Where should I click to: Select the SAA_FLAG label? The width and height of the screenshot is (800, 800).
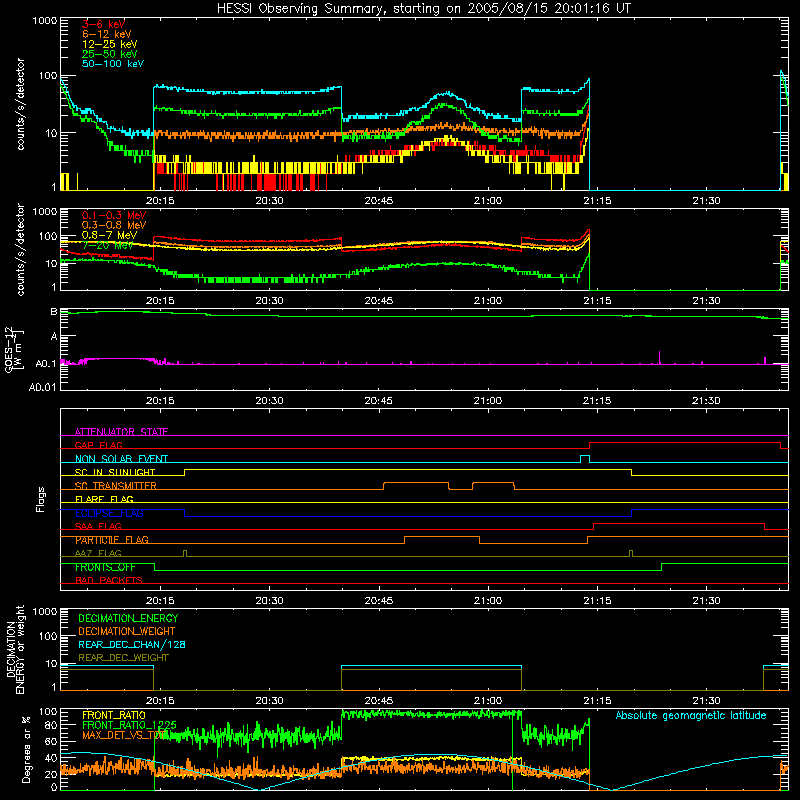point(98,526)
